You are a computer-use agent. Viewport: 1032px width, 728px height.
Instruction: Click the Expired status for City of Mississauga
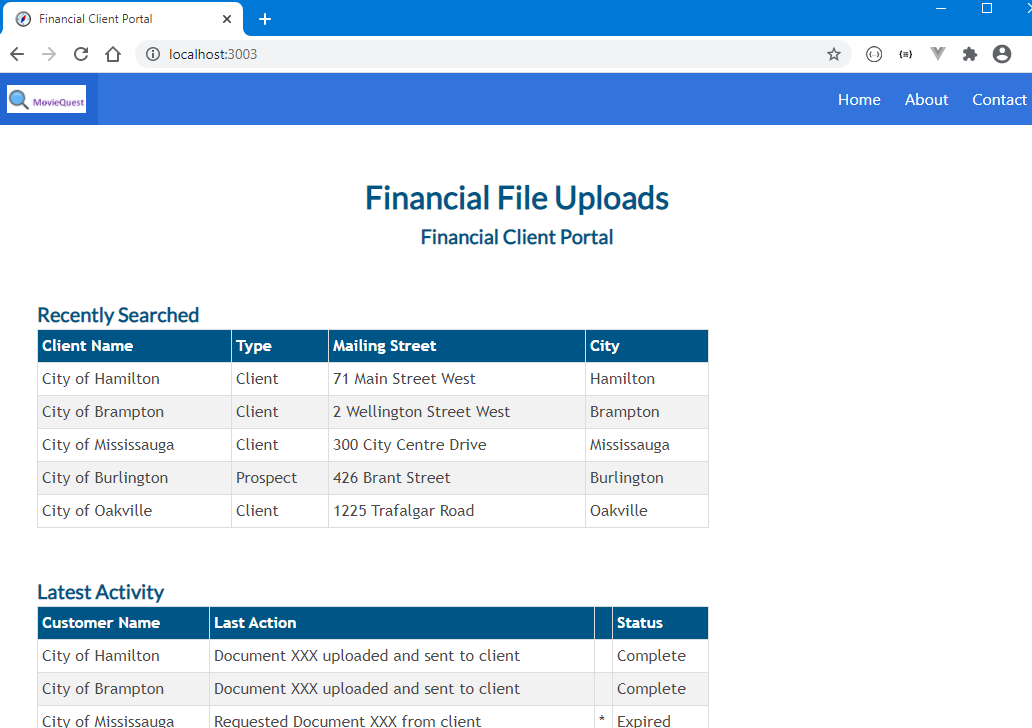coord(643,720)
